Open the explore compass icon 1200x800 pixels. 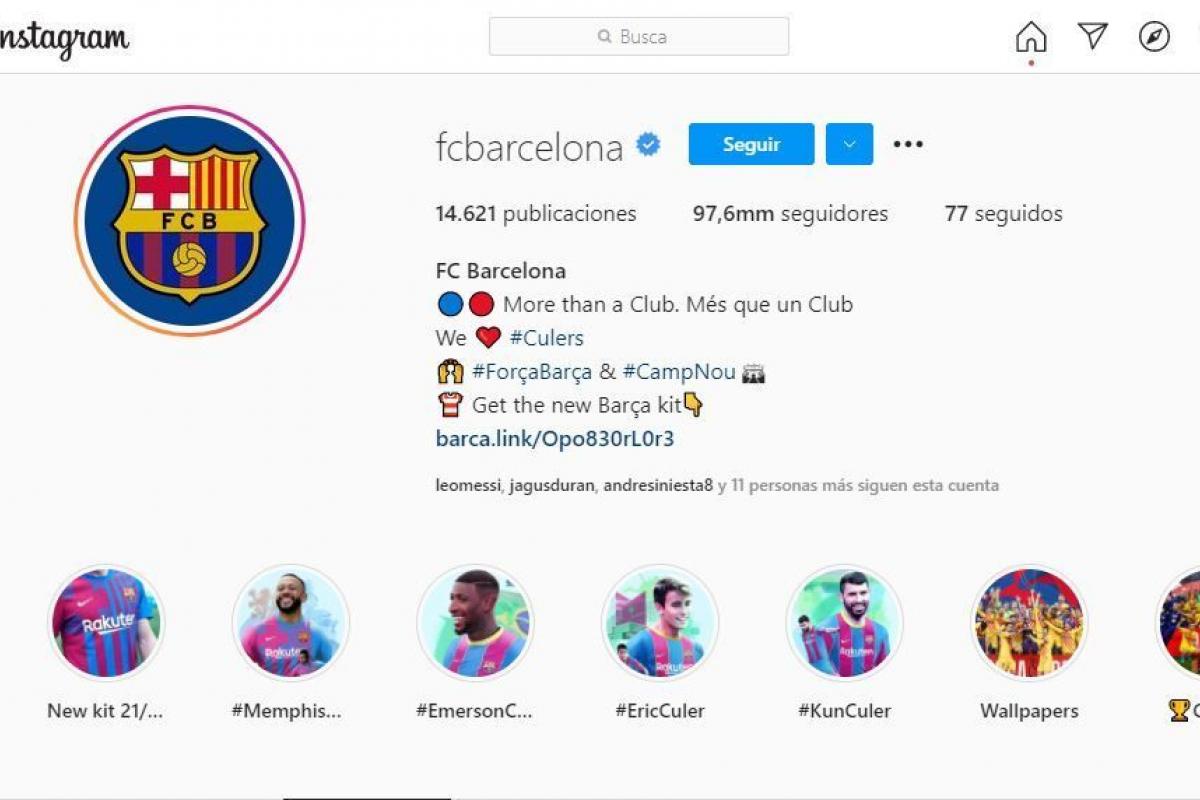[x=1154, y=37]
